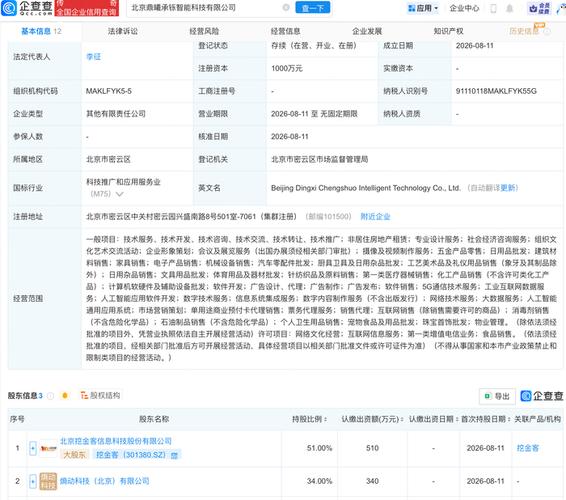This screenshot has height=500, width=566.
Task: Click the info icon beside 历史信息 tab
Action: pyautogui.click(x=547, y=31)
